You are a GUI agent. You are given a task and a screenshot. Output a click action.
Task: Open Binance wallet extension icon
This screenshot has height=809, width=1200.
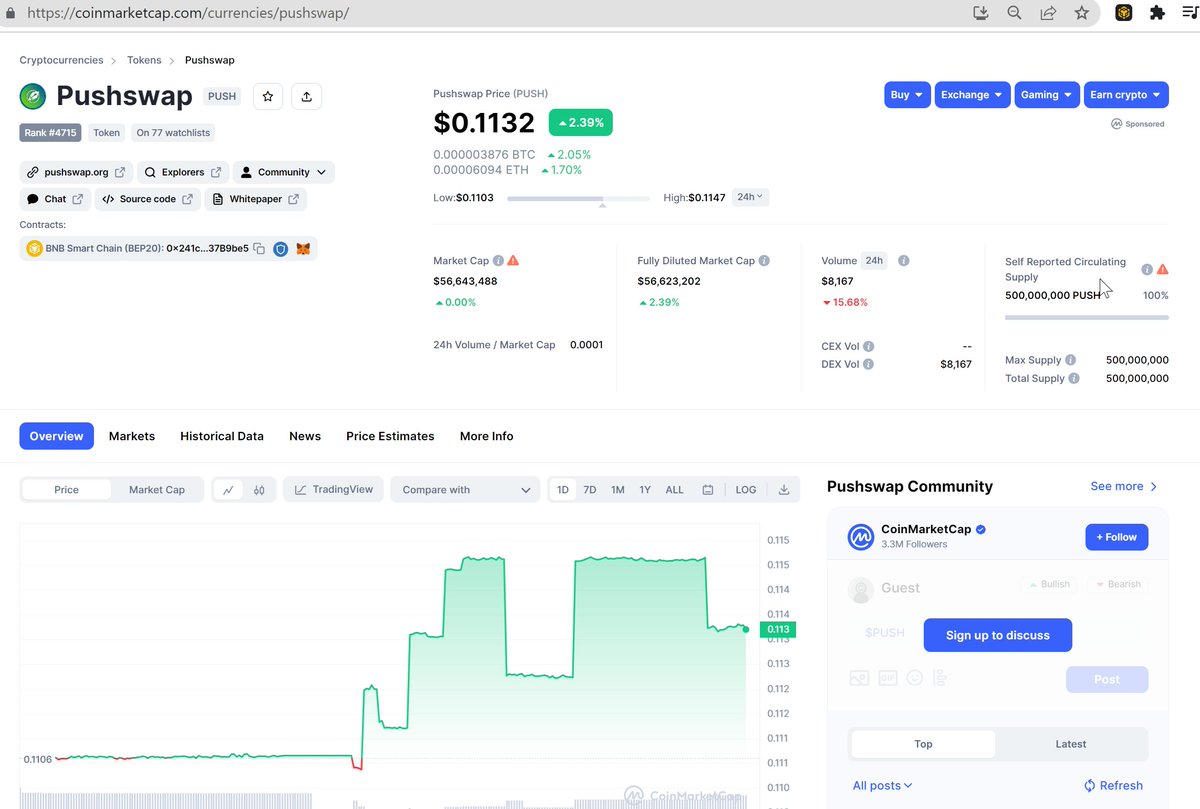click(1124, 13)
